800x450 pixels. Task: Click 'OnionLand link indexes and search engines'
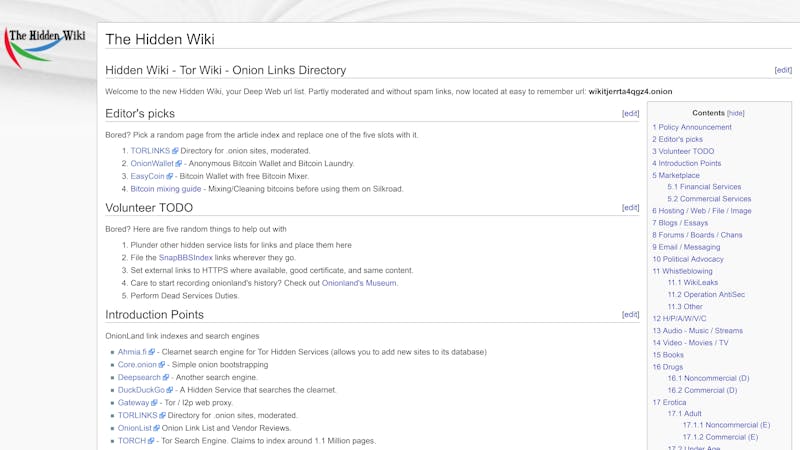182,336
